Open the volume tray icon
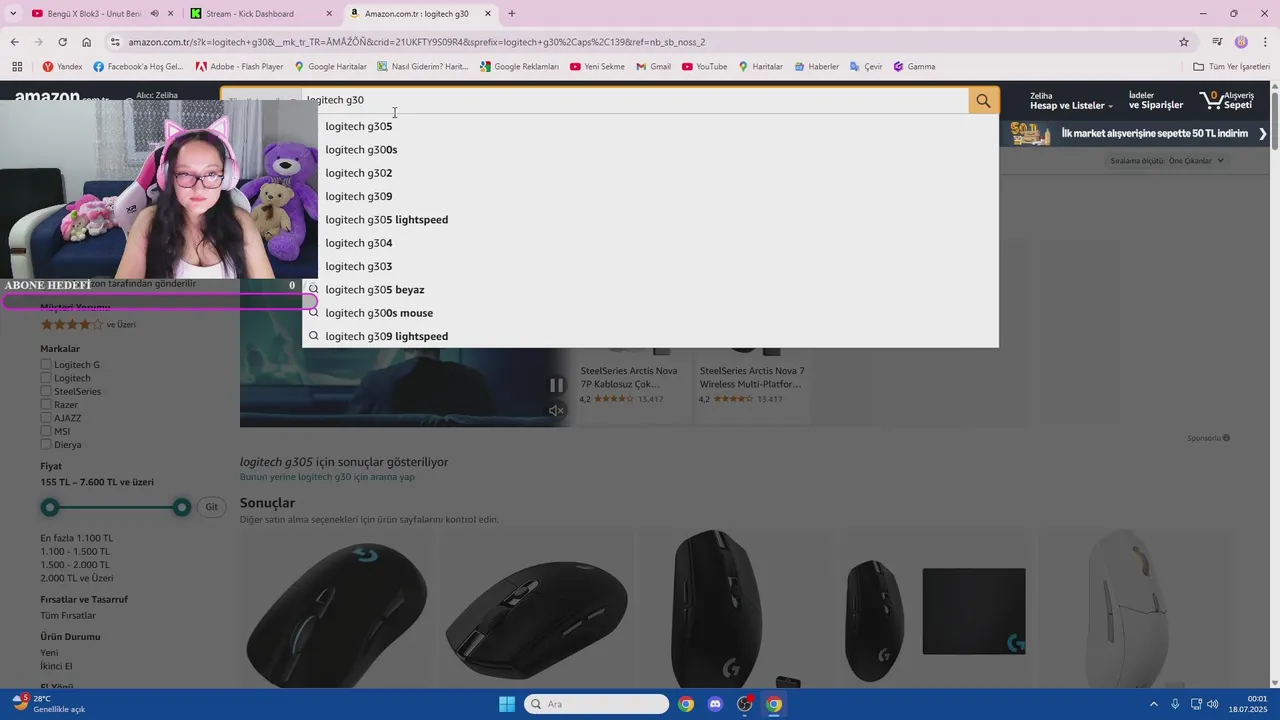This screenshot has width=1280, height=720. point(1213,704)
